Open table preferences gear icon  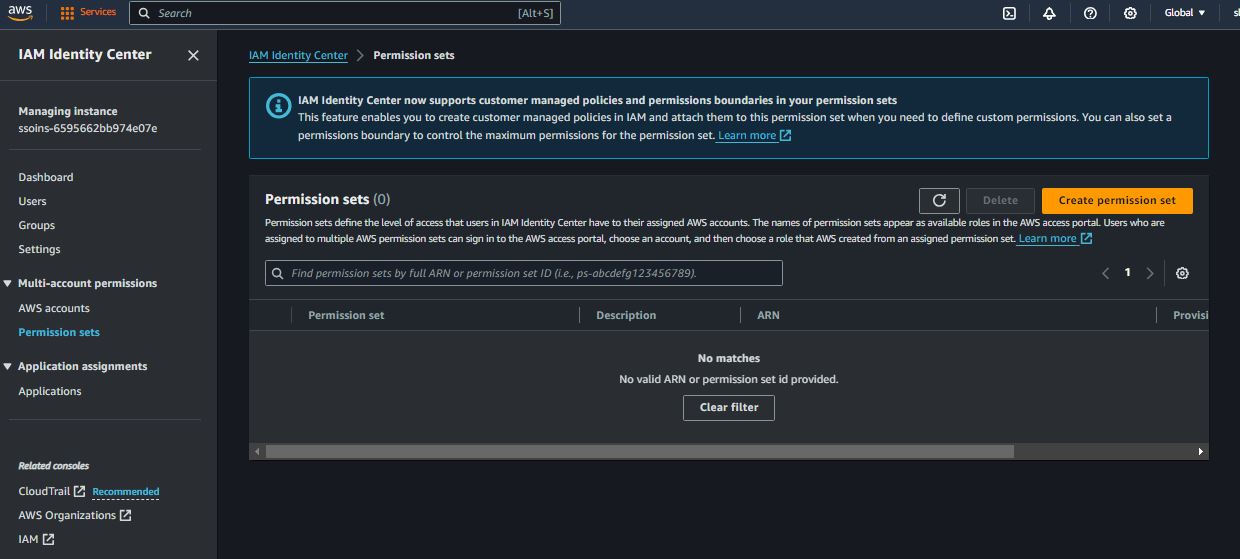pyautogui.click(x=1182, y=273)
